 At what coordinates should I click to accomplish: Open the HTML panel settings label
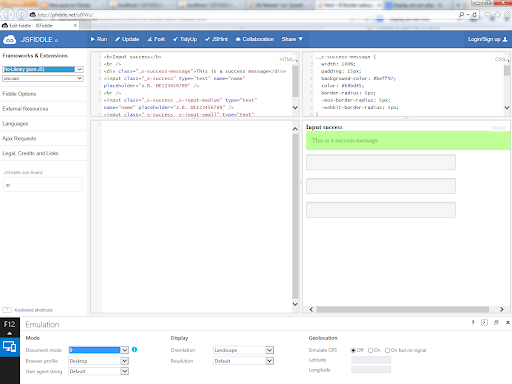click(287, 59)
